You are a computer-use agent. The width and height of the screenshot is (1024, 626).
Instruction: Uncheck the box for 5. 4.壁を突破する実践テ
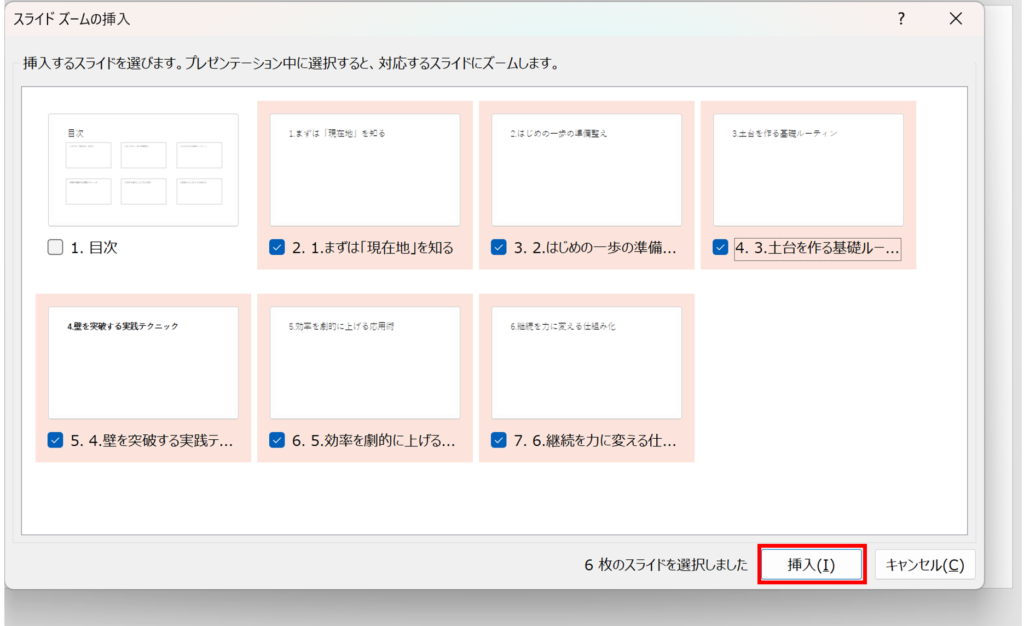[56, 440]
